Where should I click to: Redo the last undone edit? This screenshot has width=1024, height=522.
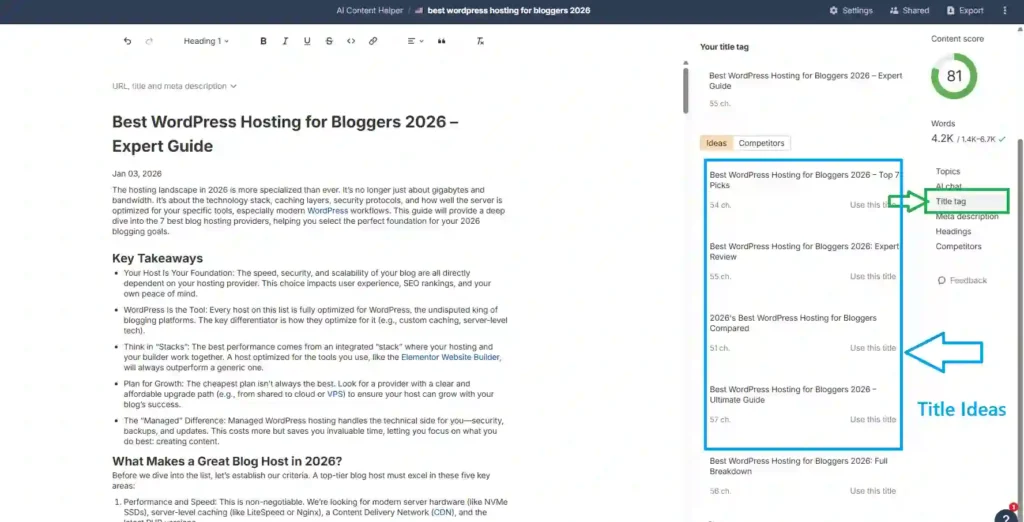click(x=149, y=41)
